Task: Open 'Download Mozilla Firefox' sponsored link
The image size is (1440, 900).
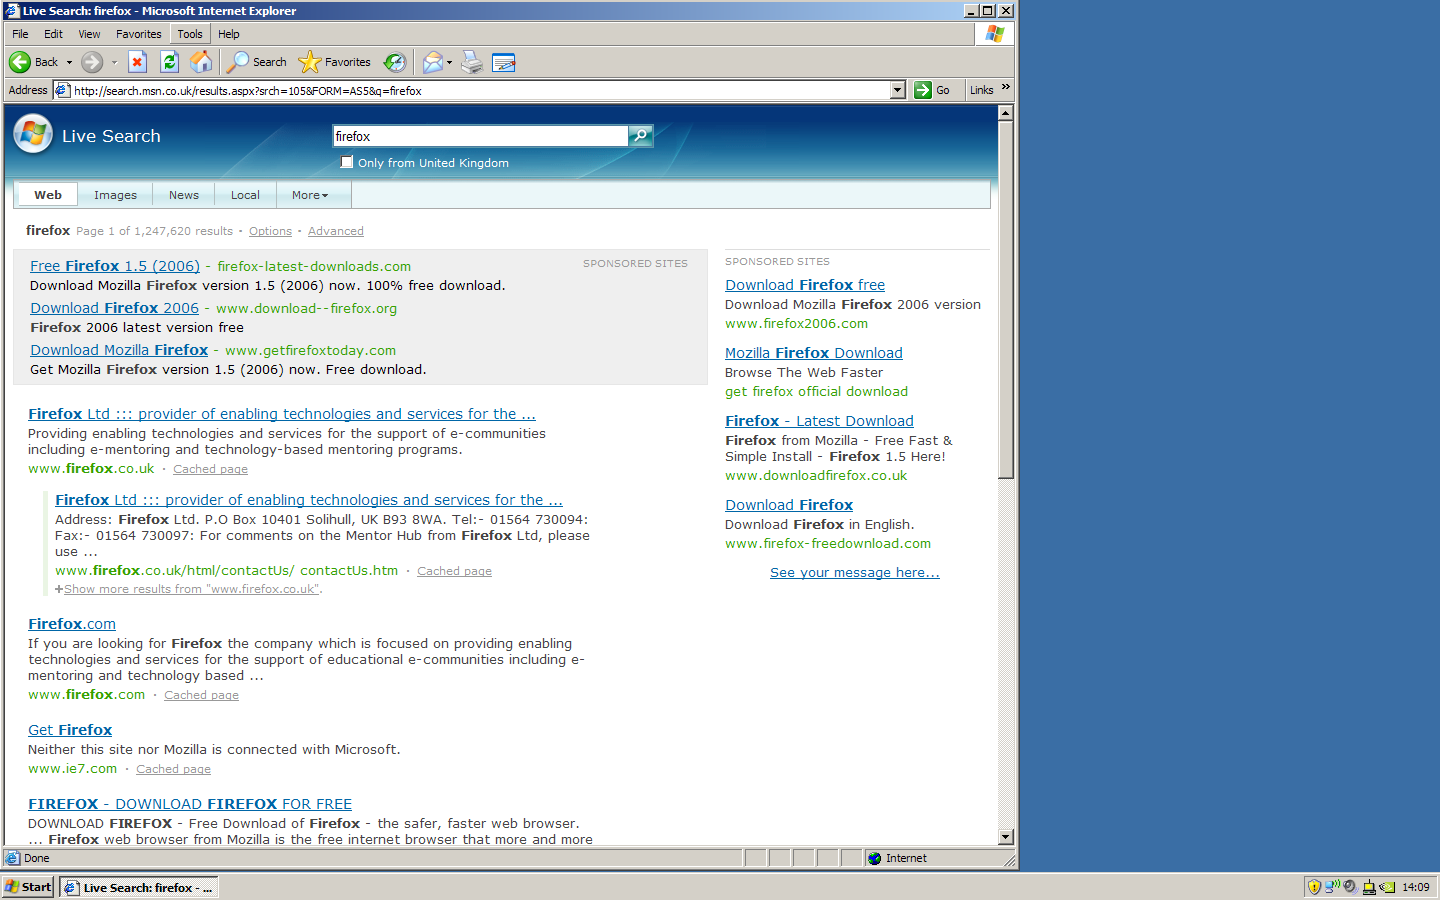Action: click(x=119, y=350)
